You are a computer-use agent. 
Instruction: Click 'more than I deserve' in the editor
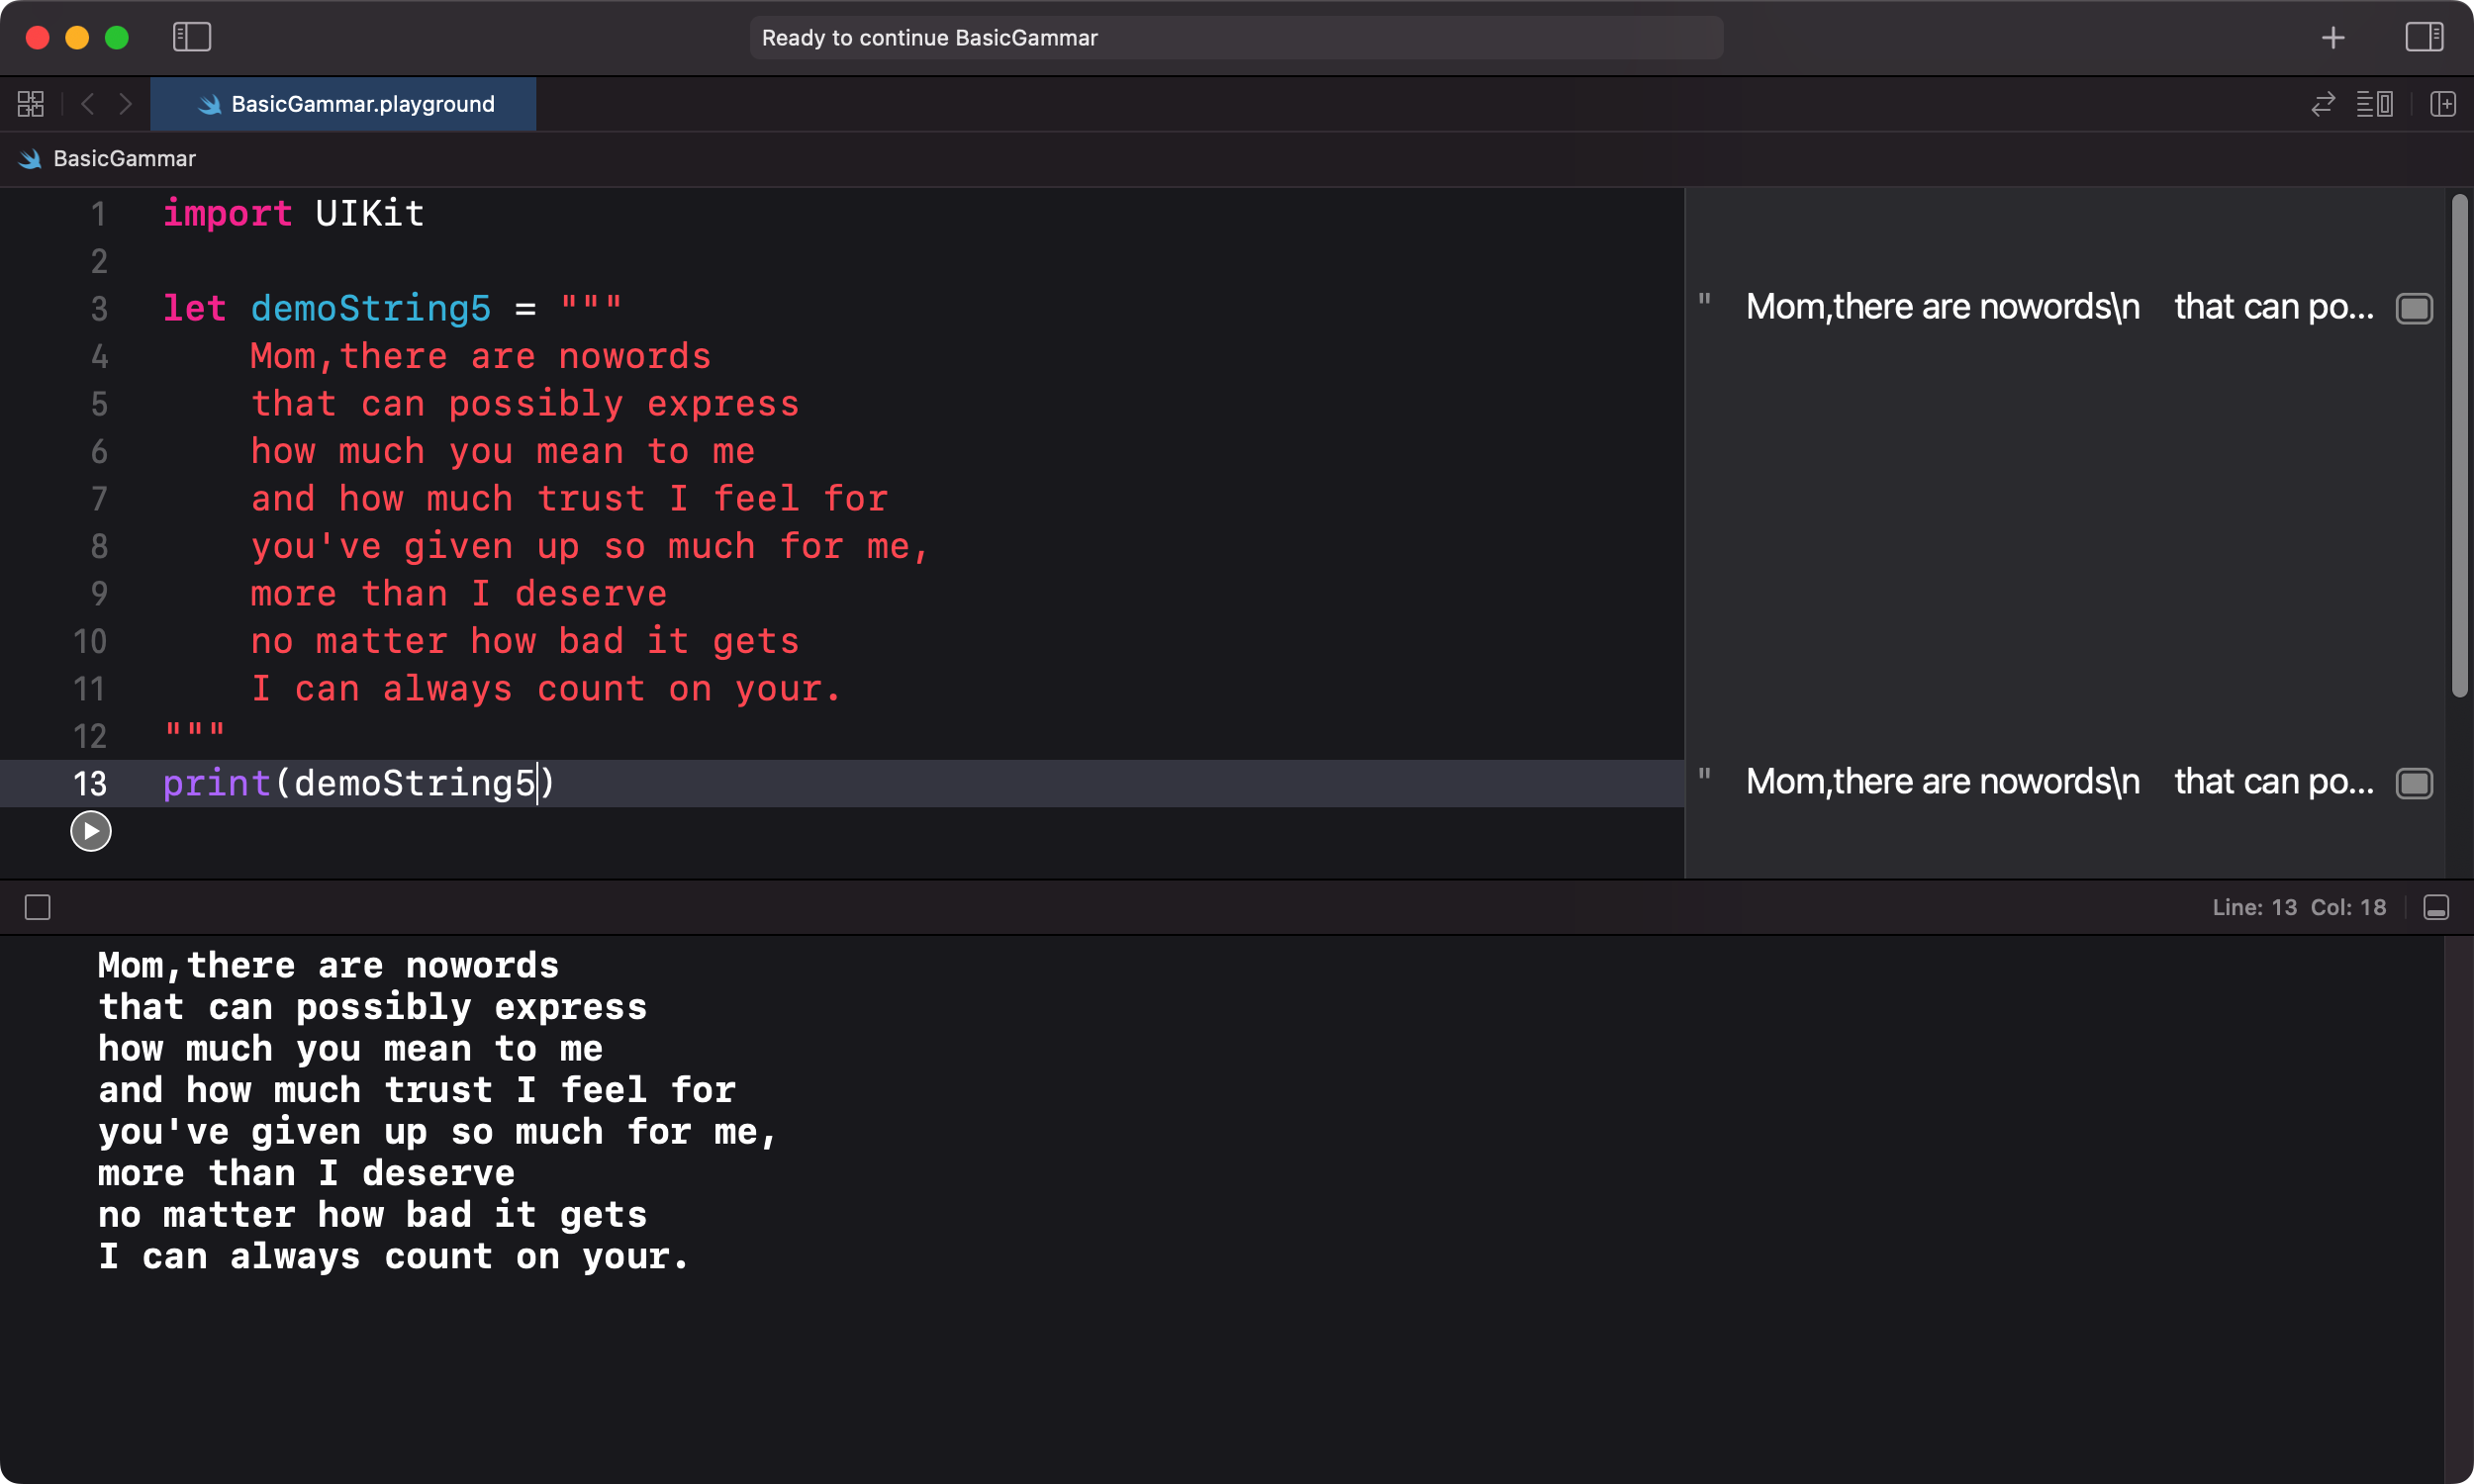pyautogui.click(x=459, y=593)
